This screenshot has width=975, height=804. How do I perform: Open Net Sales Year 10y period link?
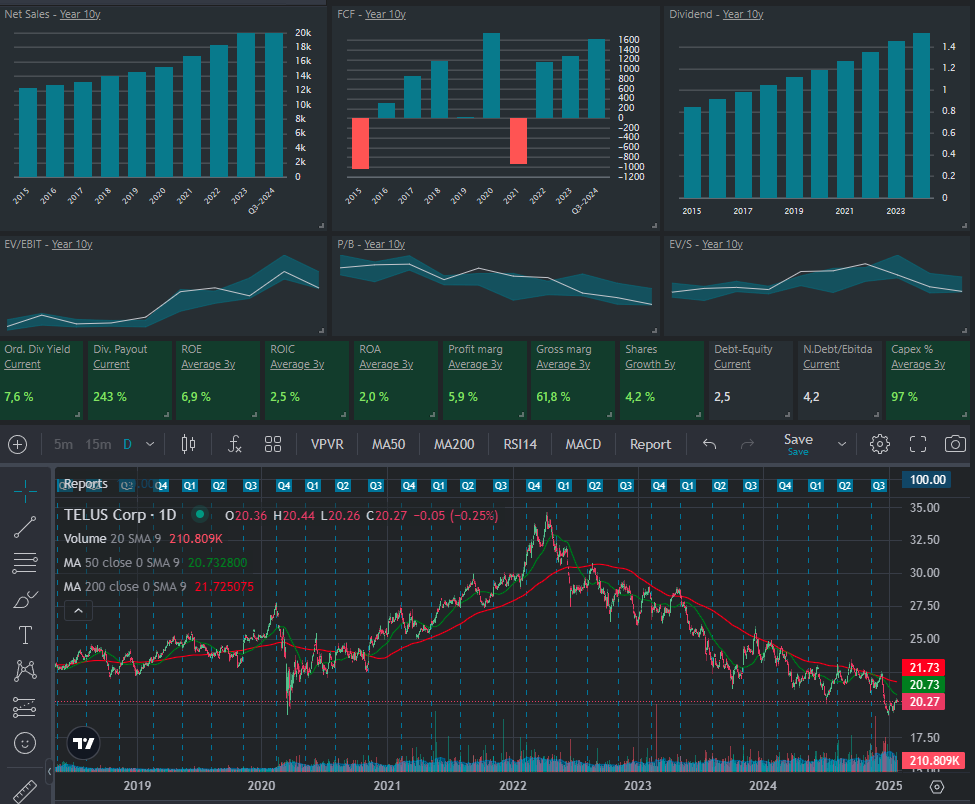coord(80,14)
